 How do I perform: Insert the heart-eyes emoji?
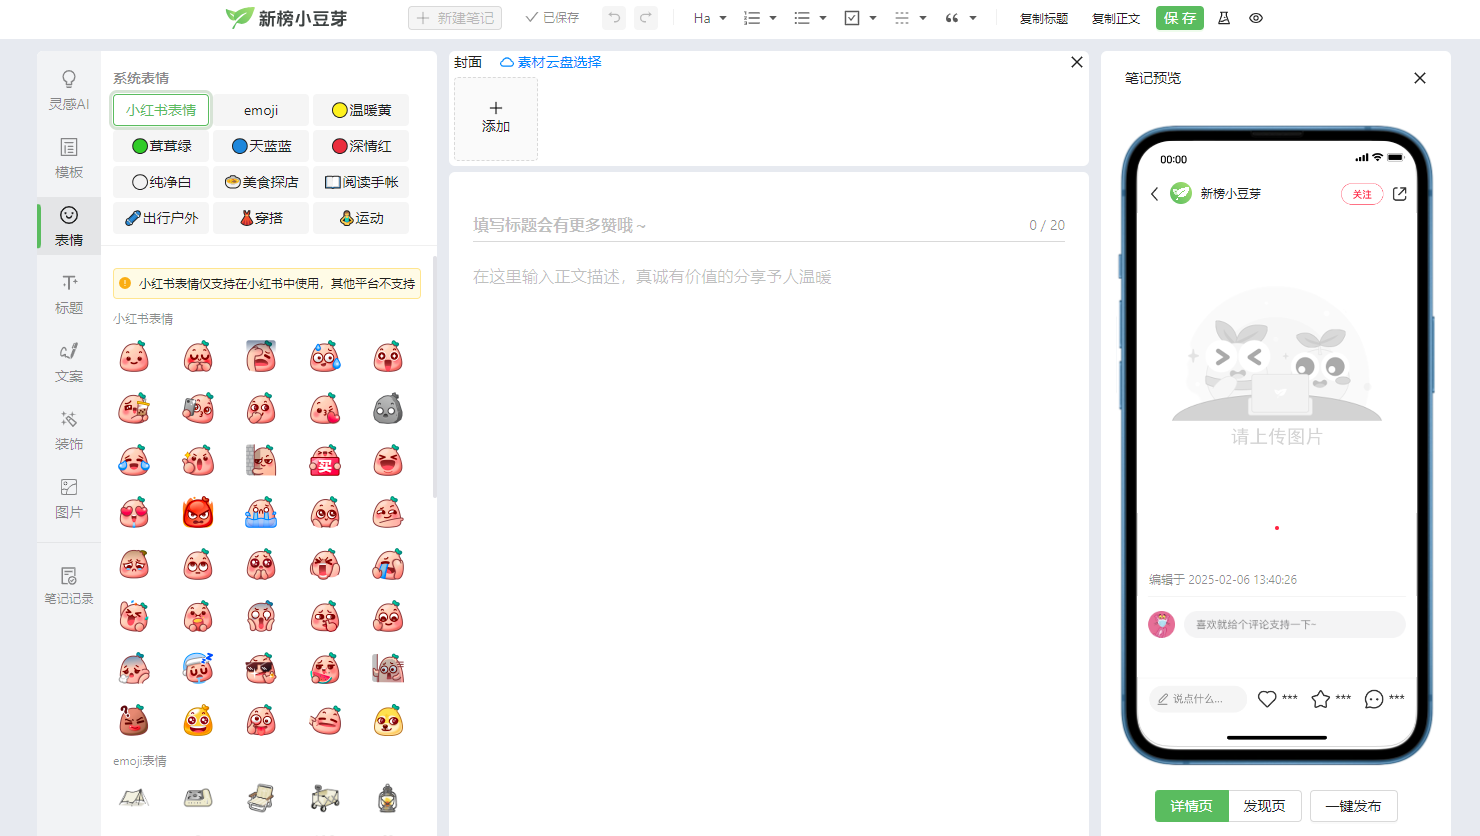tap(134, 513)
